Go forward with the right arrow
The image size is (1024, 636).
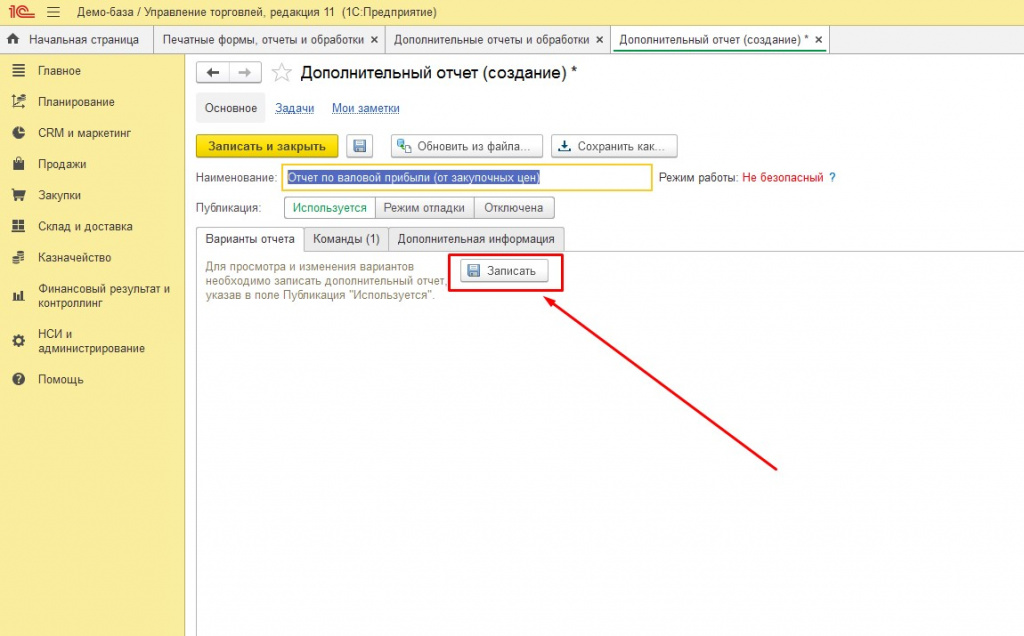[245, 72]
